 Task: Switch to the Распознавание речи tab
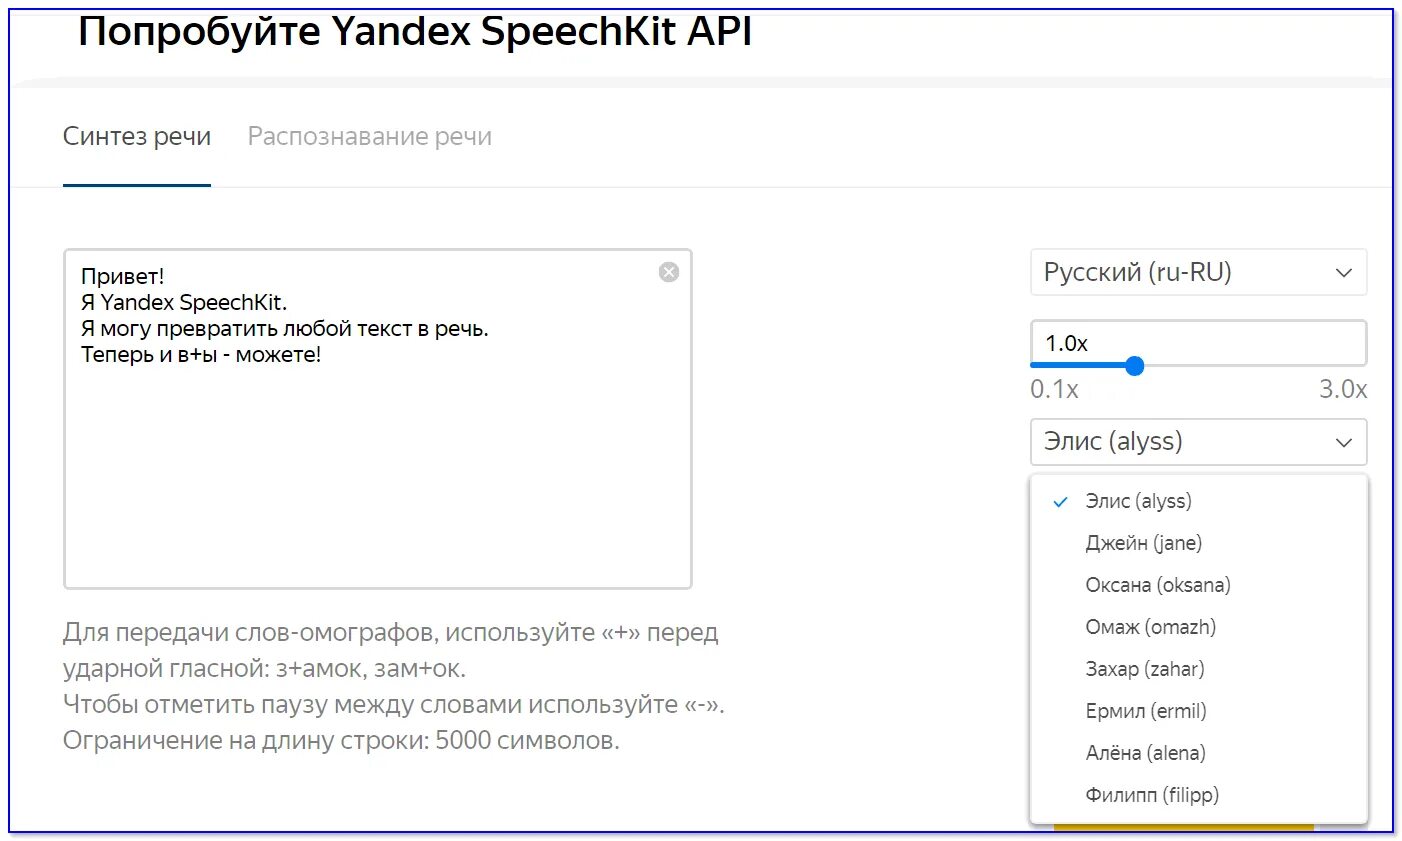[370, 137]
